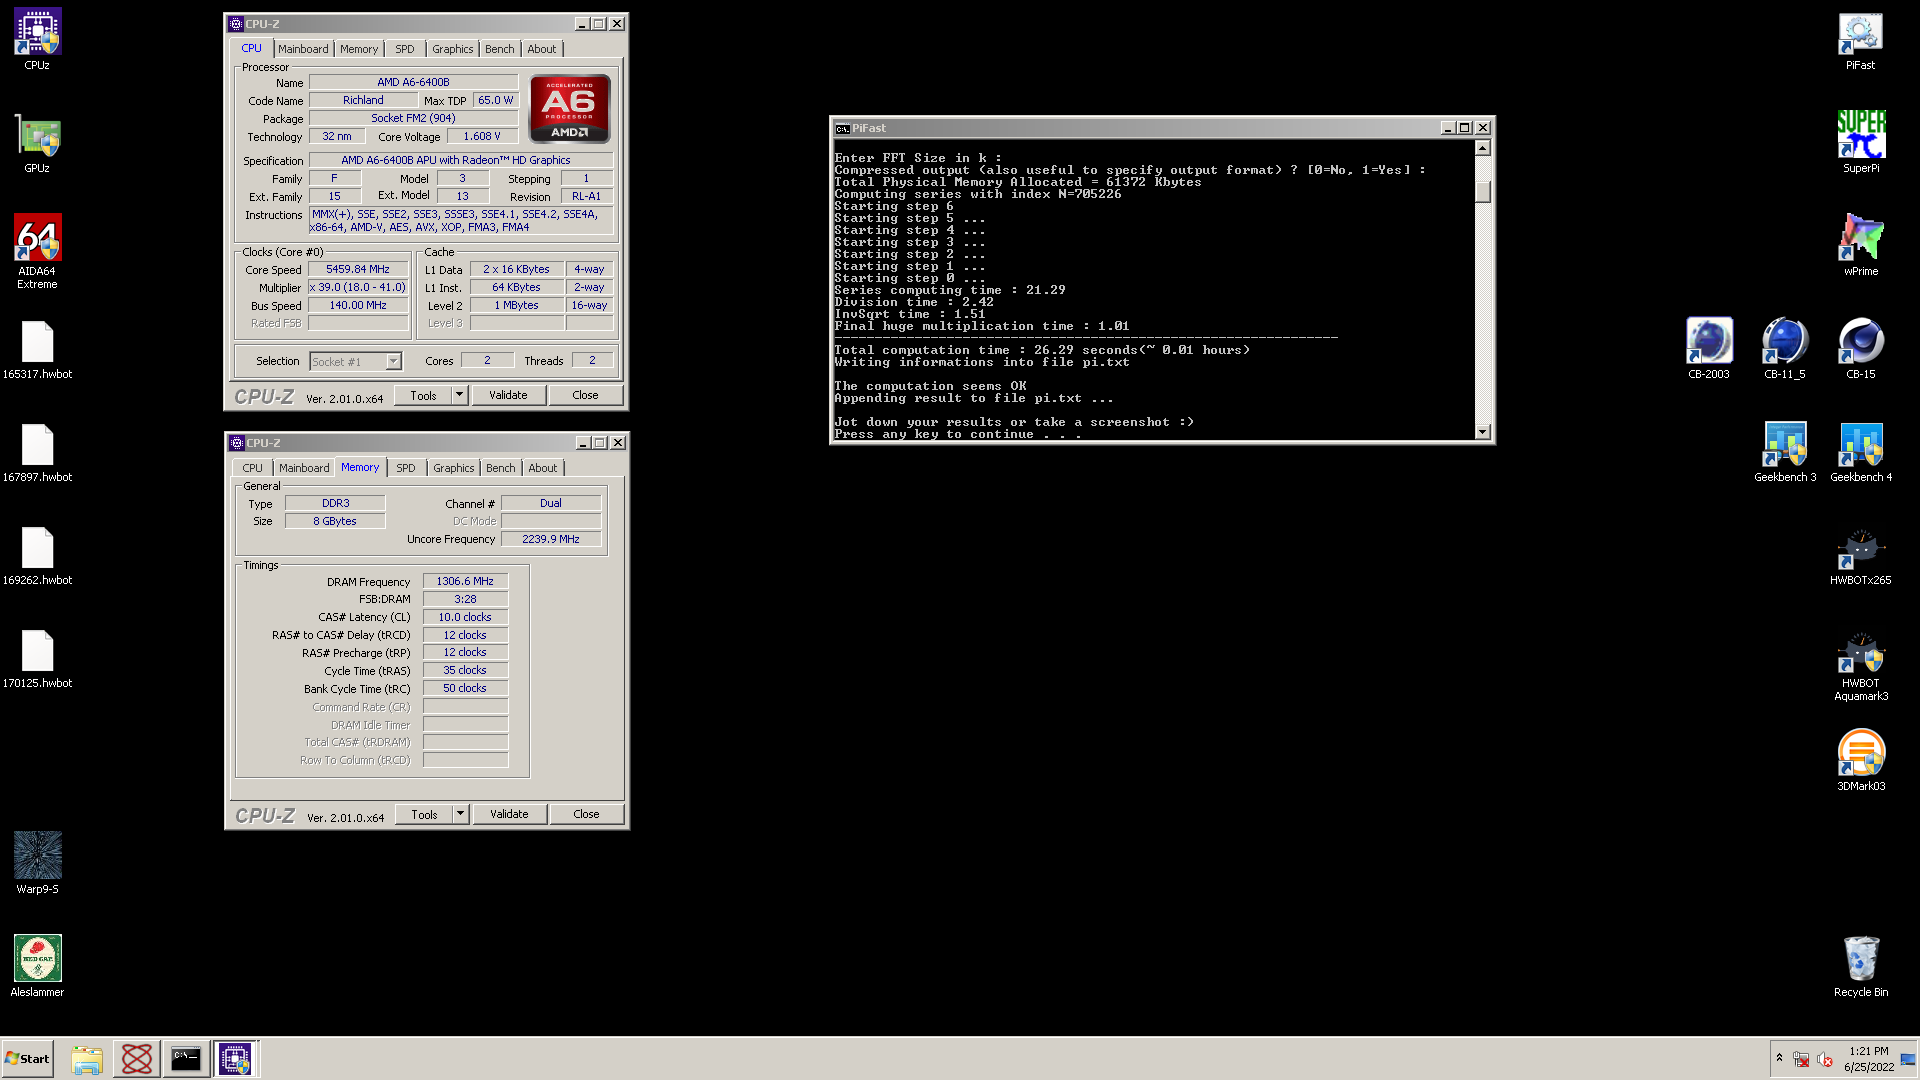This screenshot has height=1080, width=1920.
Task: Switch to the command prompt taskbar item
Action: coord(186,1059)
